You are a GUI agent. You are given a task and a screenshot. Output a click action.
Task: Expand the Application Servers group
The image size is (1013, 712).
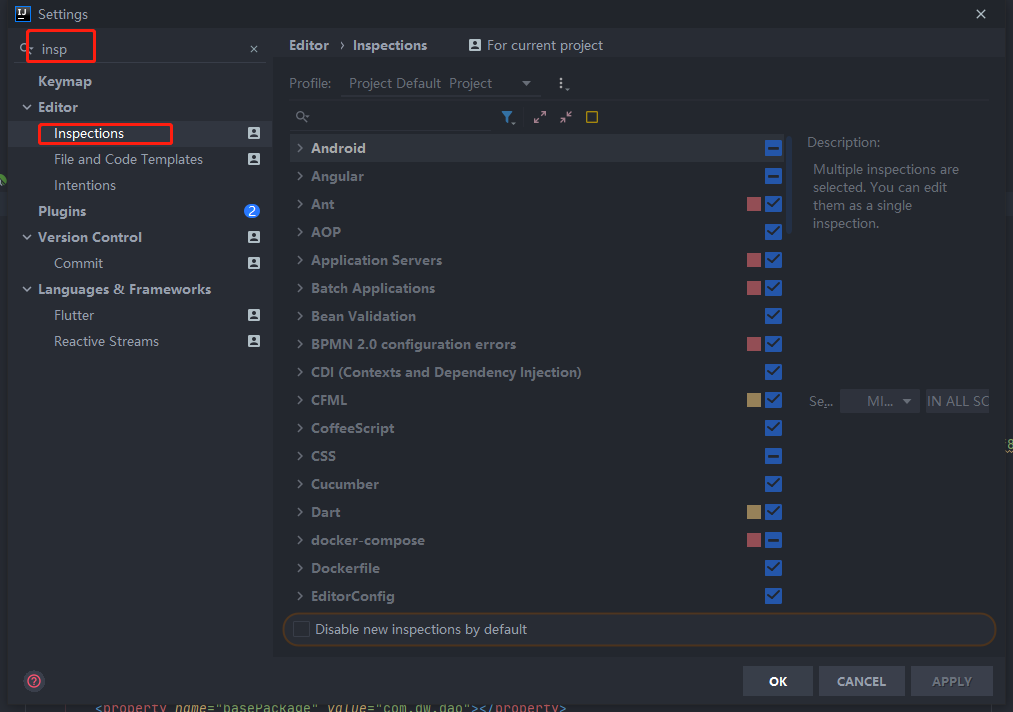tap(300, 260)
